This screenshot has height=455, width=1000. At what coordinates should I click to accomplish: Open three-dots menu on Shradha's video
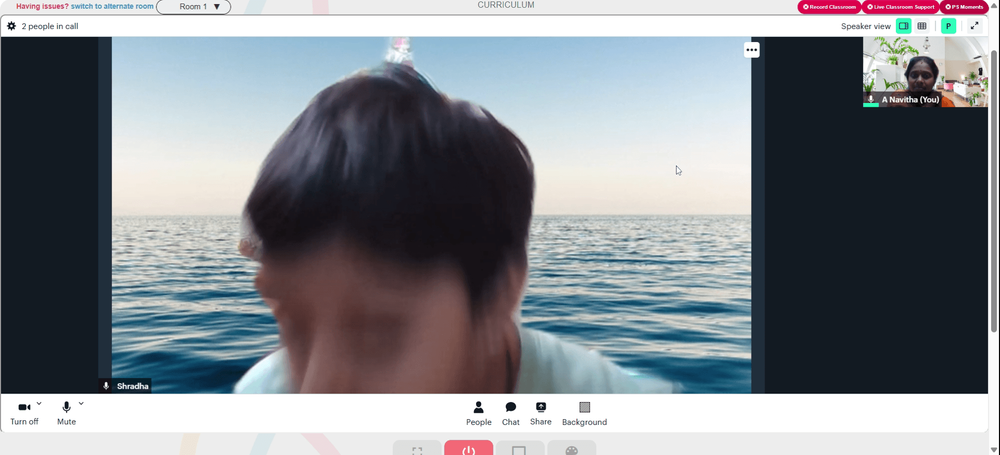752,50
